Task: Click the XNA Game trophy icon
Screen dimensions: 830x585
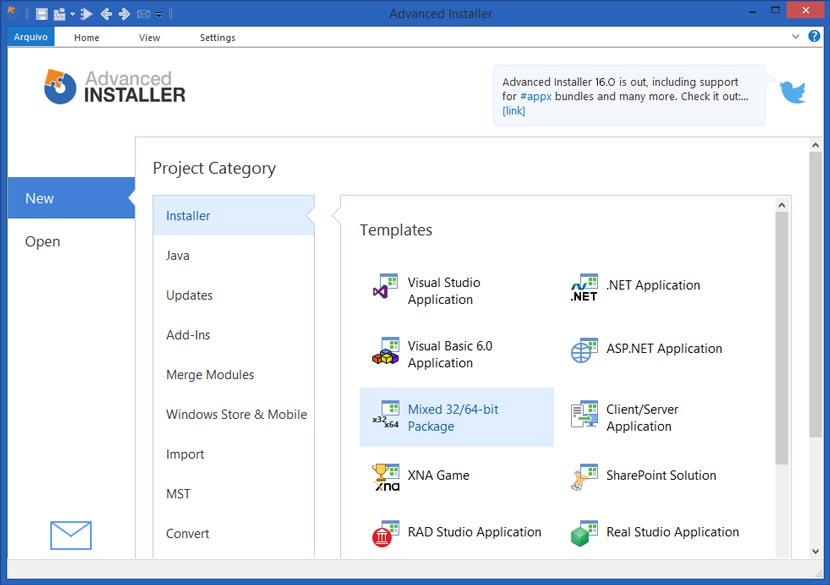Action: coord(386,477)
